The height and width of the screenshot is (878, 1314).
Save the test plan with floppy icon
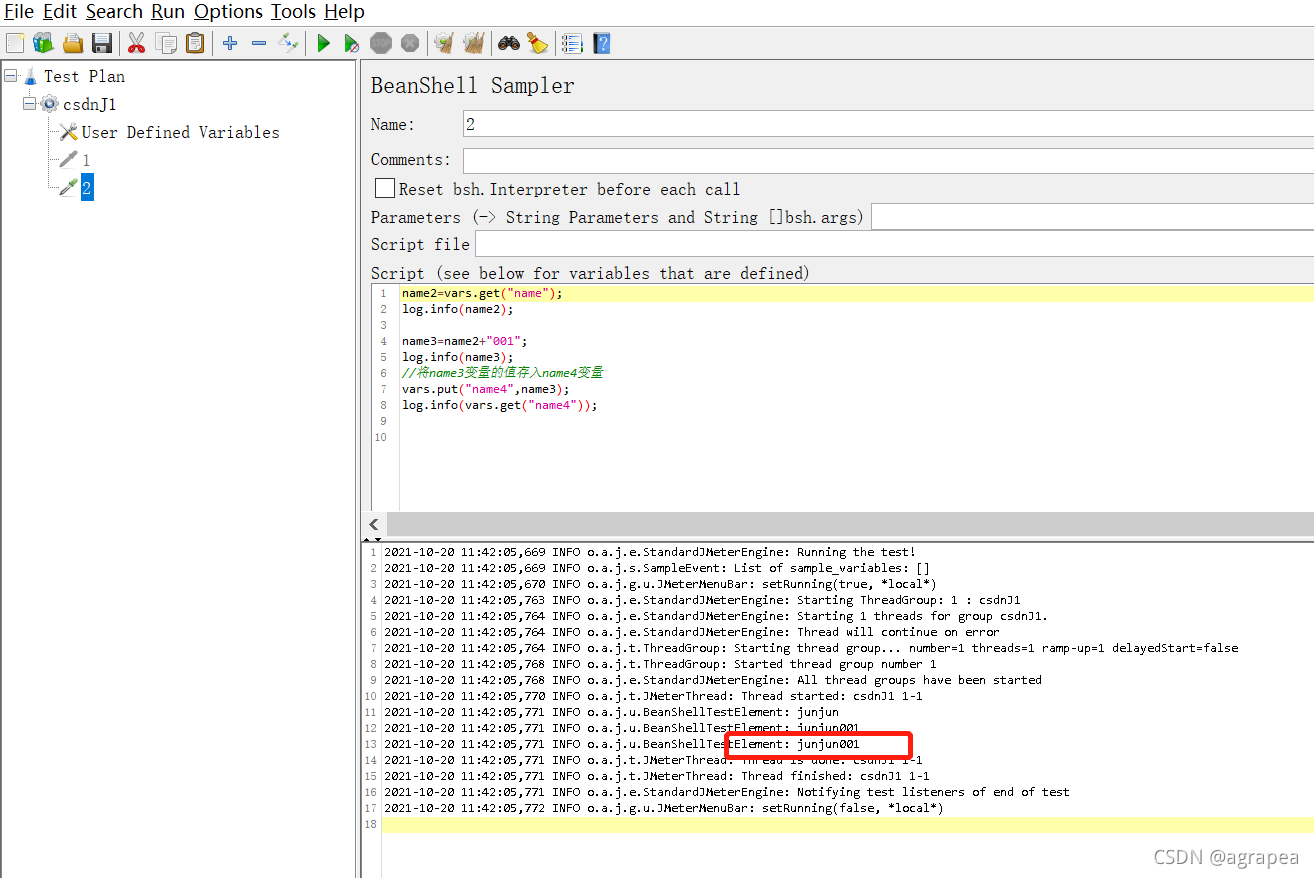pos(101,43)
